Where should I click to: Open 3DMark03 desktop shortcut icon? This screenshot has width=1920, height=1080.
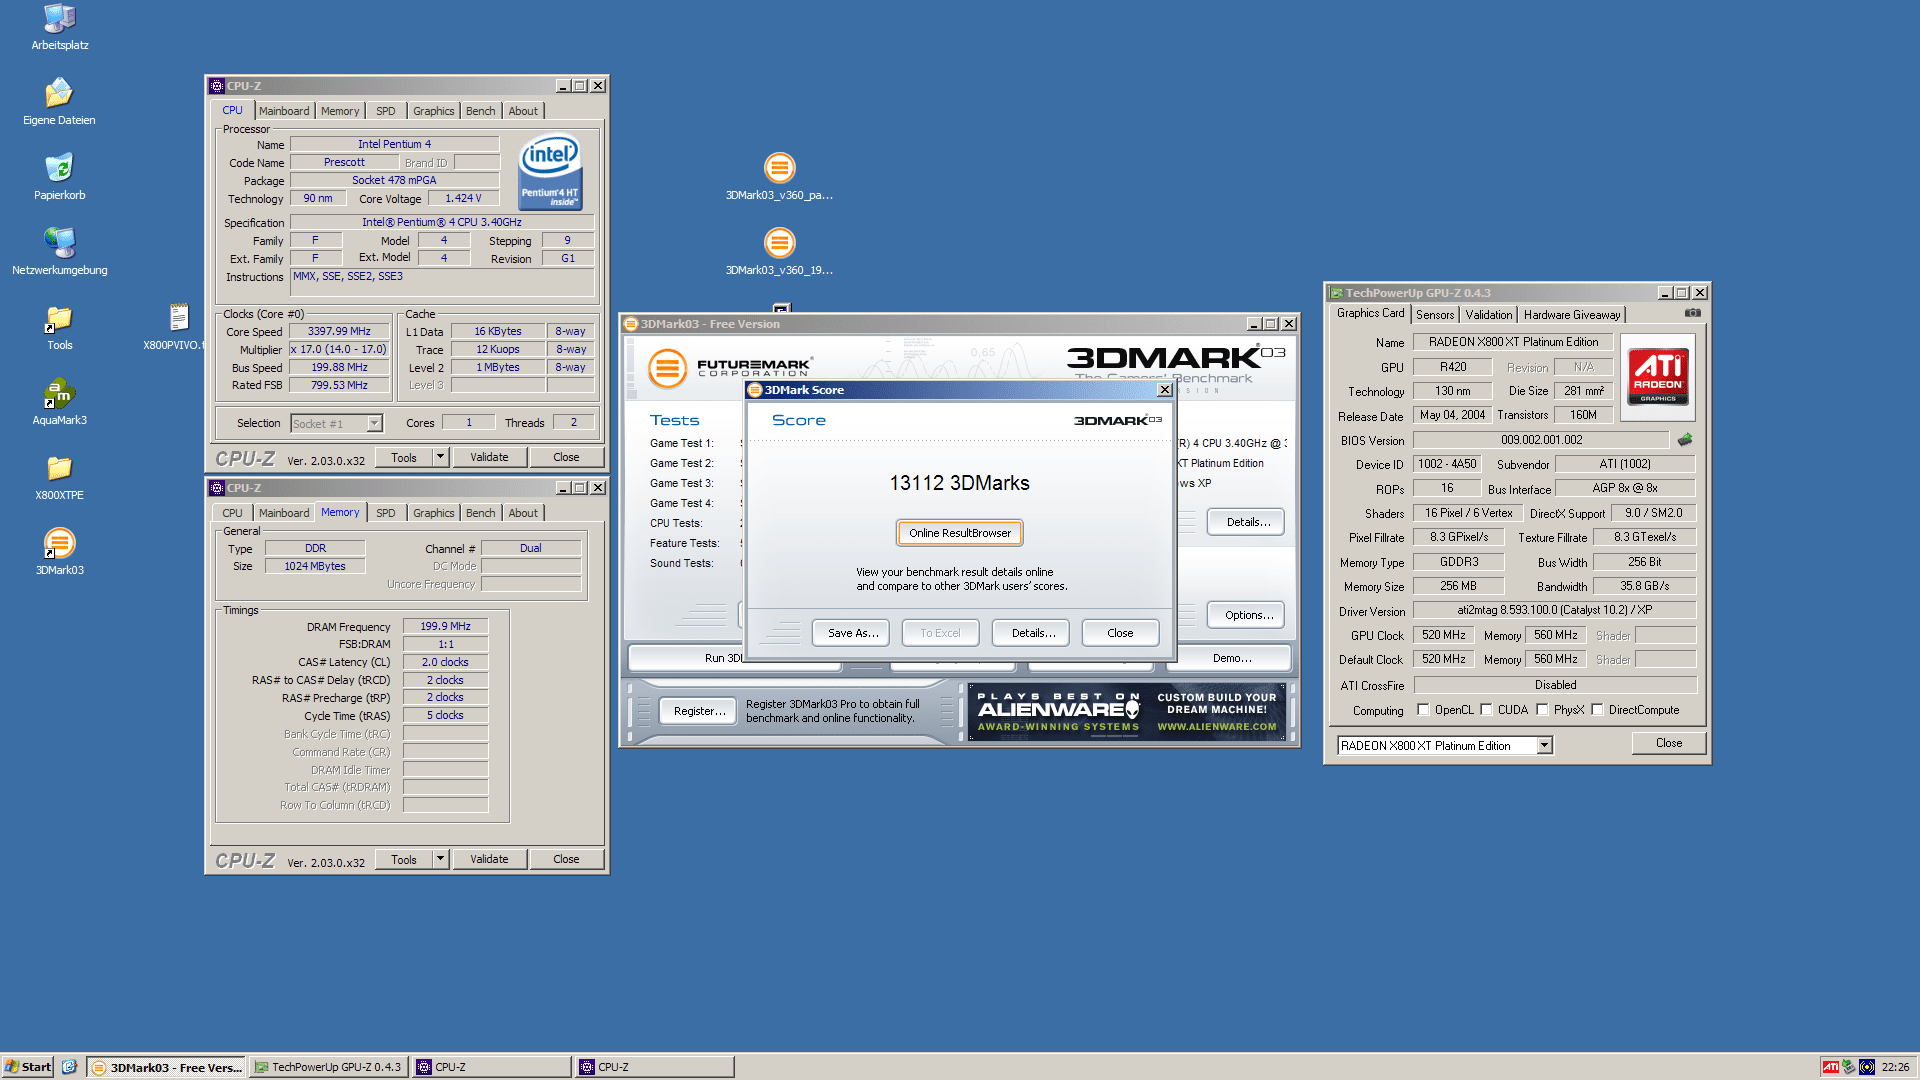pos(59,544)
